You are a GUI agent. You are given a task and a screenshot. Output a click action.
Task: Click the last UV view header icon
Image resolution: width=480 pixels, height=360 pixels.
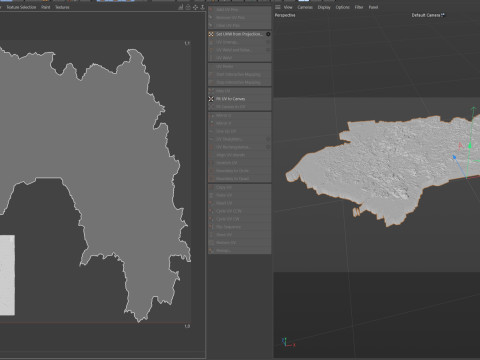pos(202,7)
